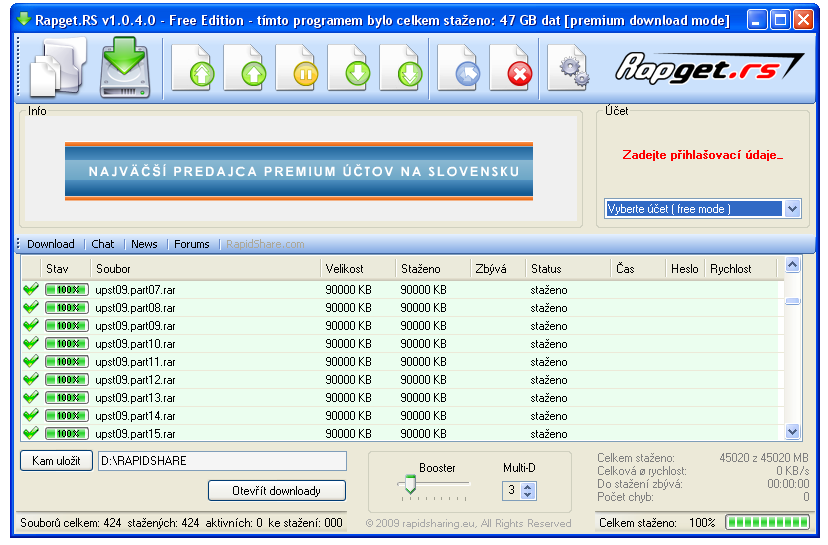Start downloads with green arrow drive icon
Viewport: 828px width, 545px height.
125,68
